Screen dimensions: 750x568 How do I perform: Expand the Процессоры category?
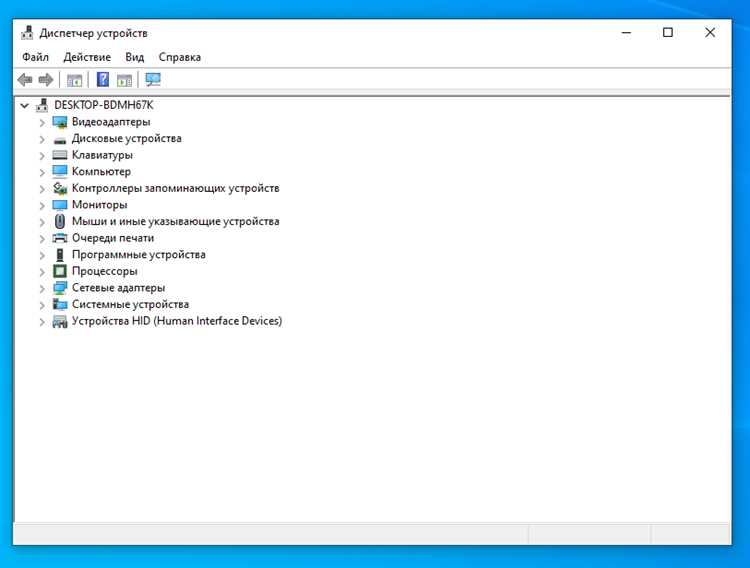pos(42,272)
